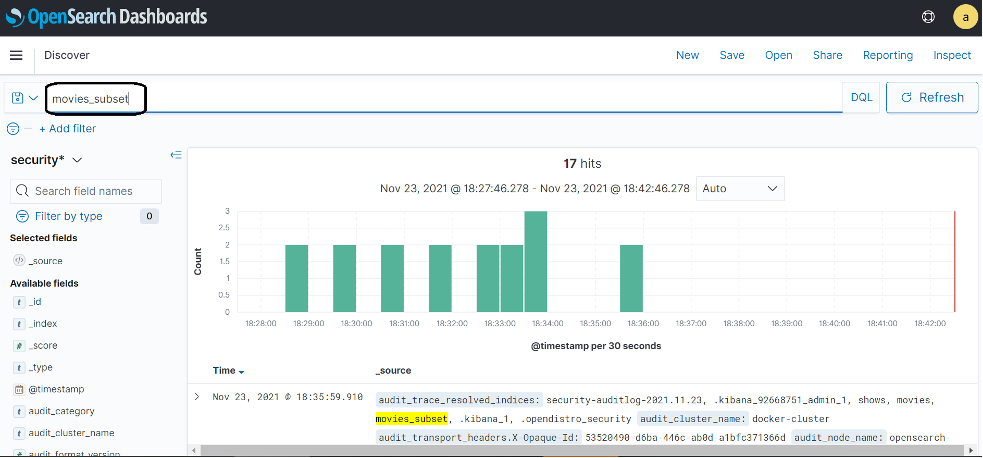Click Share in the top menu
Viewport: 983px width, 458px height.
[828, 55]
